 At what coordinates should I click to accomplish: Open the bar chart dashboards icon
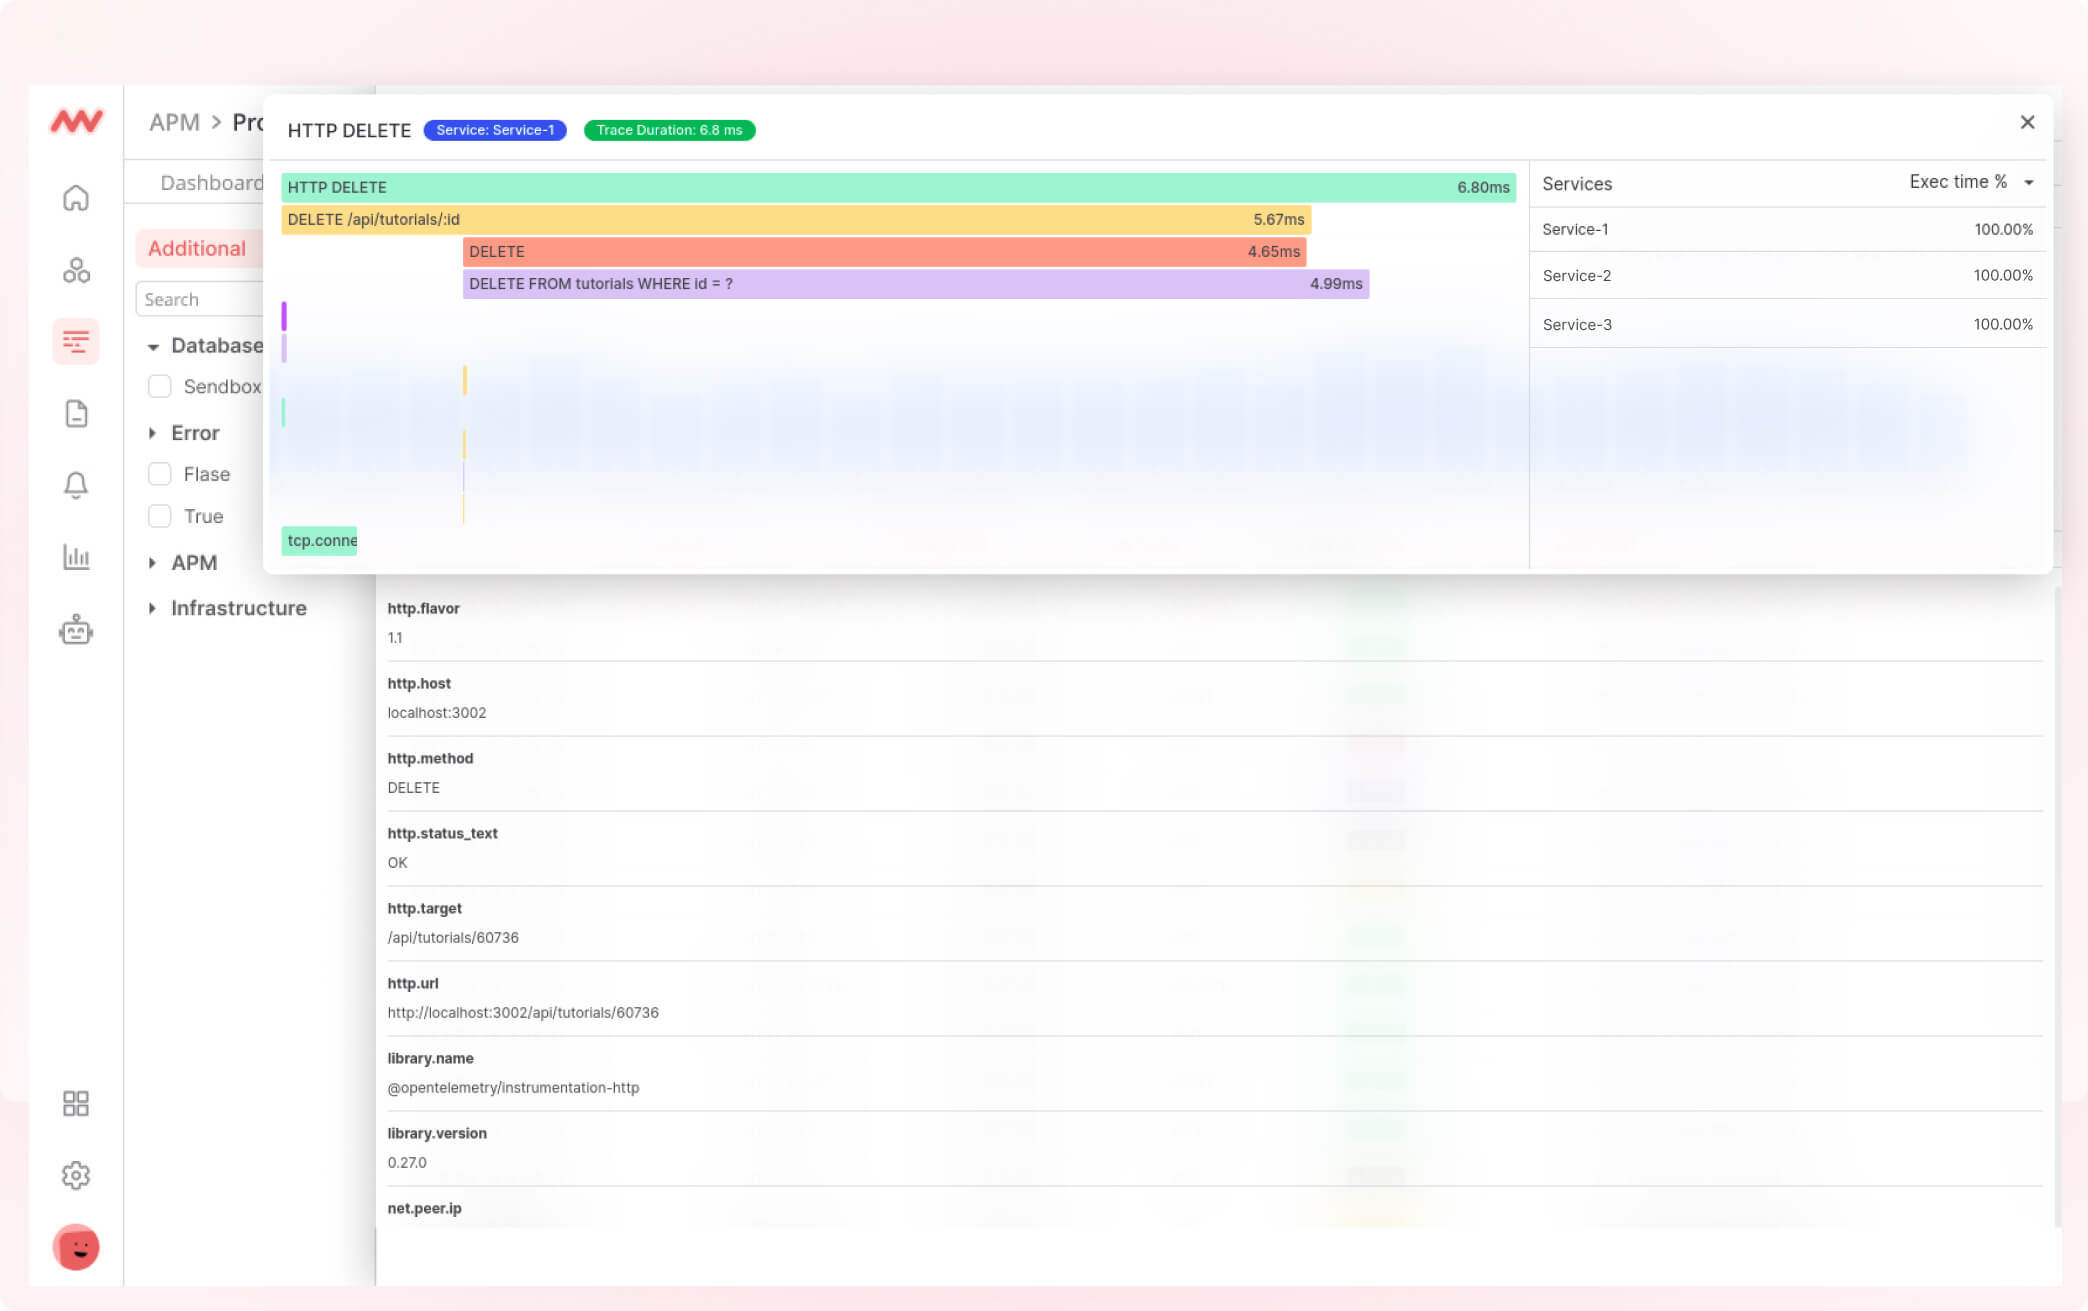(x=76, y=557)
